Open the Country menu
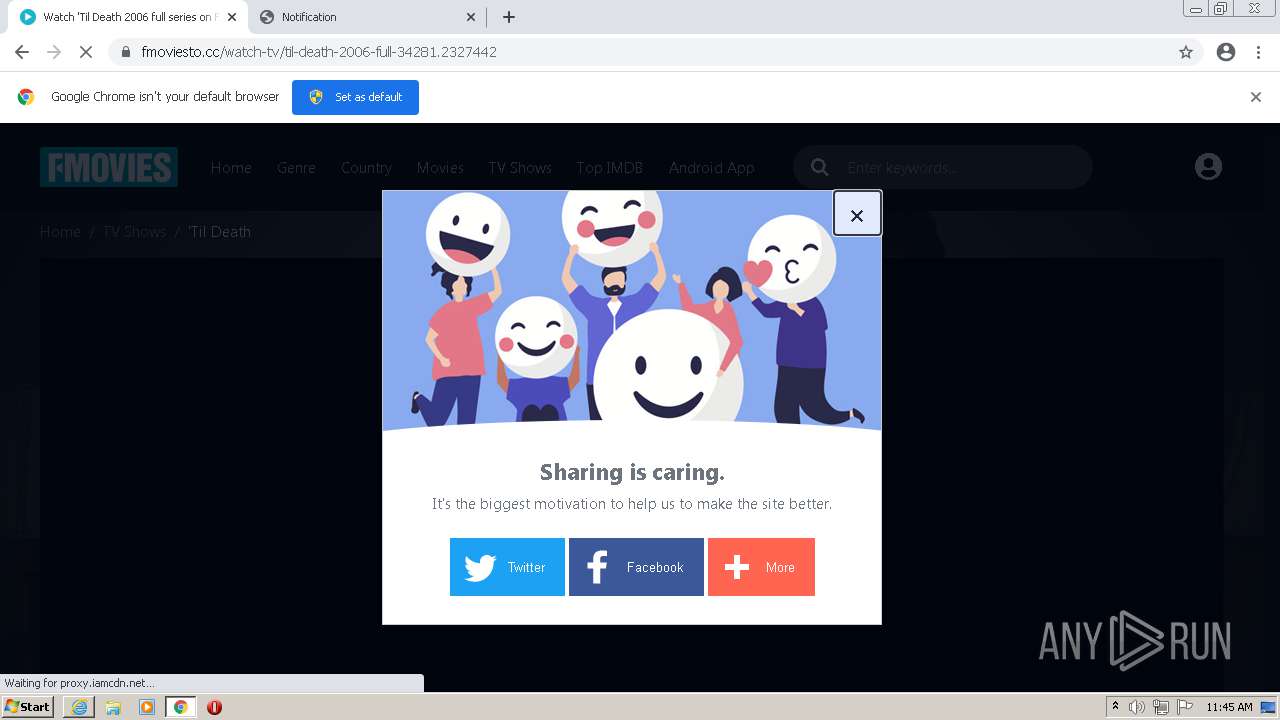Image resolution: width=1280 pixels, height=720 pixels. click(x=366, y=168)
